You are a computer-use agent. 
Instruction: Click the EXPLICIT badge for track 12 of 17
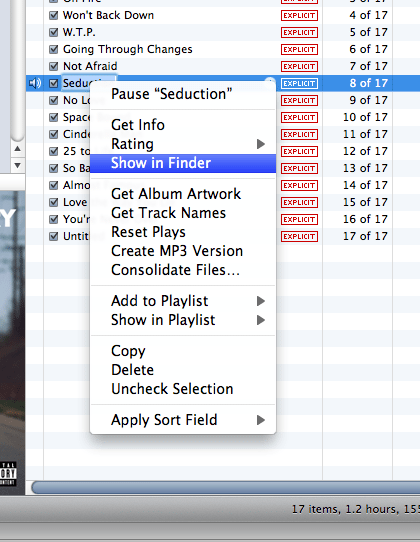pyautogui.click(x=299, y=151)
